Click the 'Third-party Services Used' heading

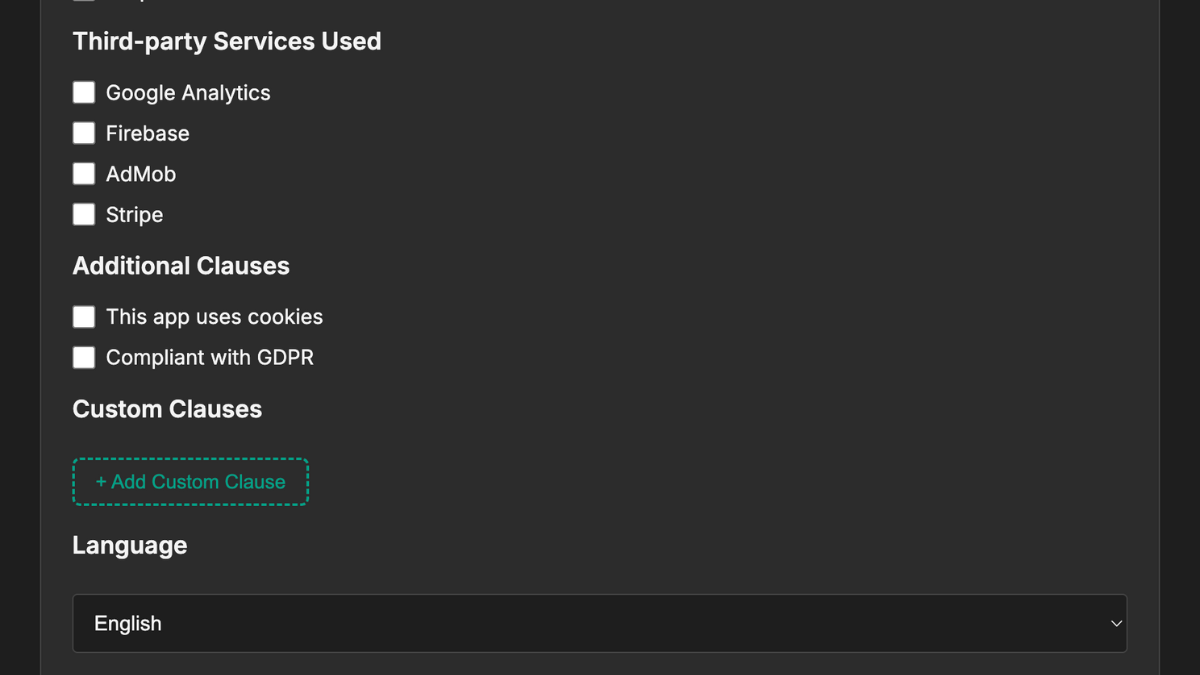point(227,41)
